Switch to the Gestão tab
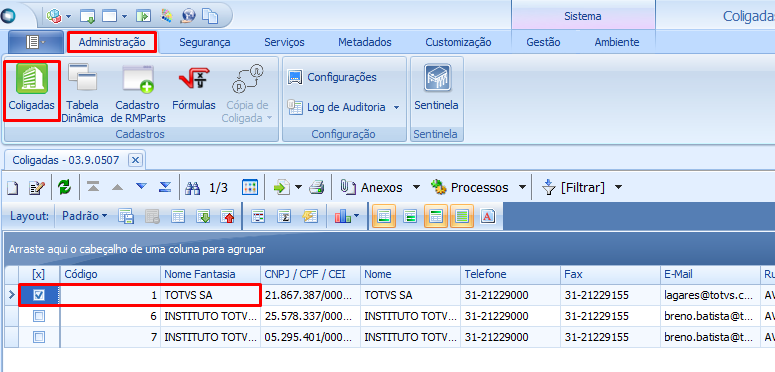Image resolution: width=775 pixels, height=372 pixels. click(x=543, y=42)
